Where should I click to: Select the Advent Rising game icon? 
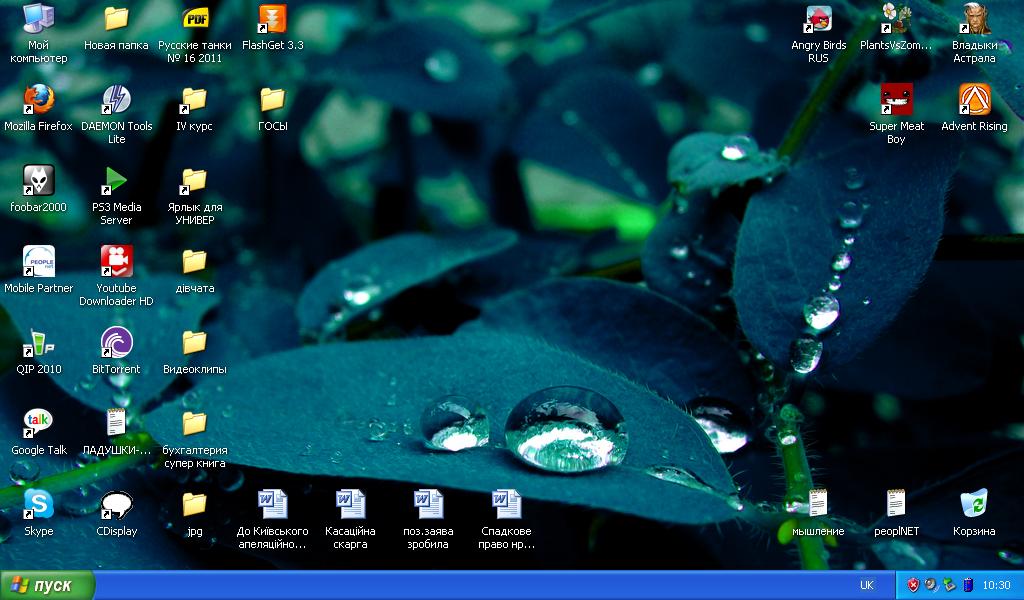point(974,100)
